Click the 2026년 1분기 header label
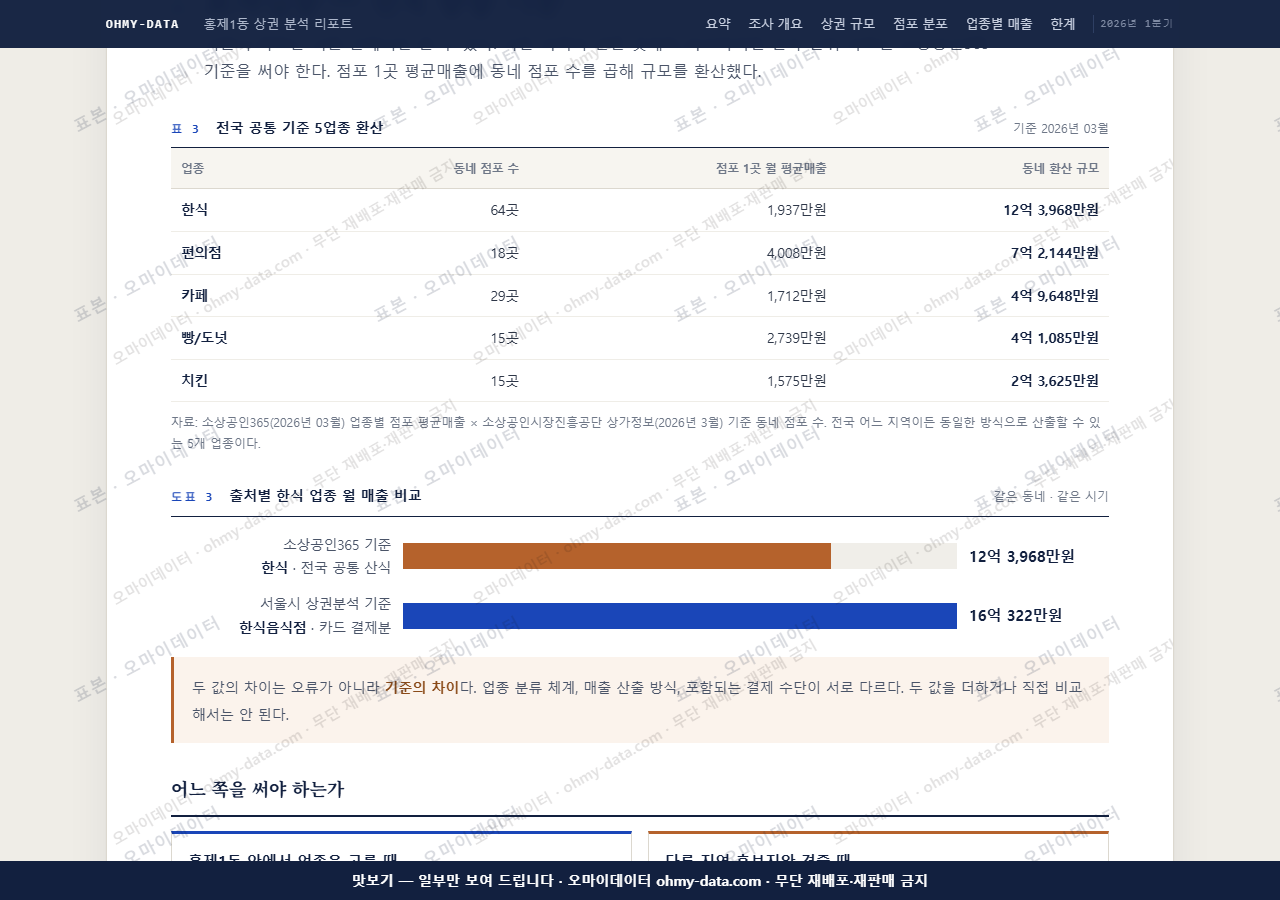This screenshot has height=900, width=1280. pos(1136,24)
